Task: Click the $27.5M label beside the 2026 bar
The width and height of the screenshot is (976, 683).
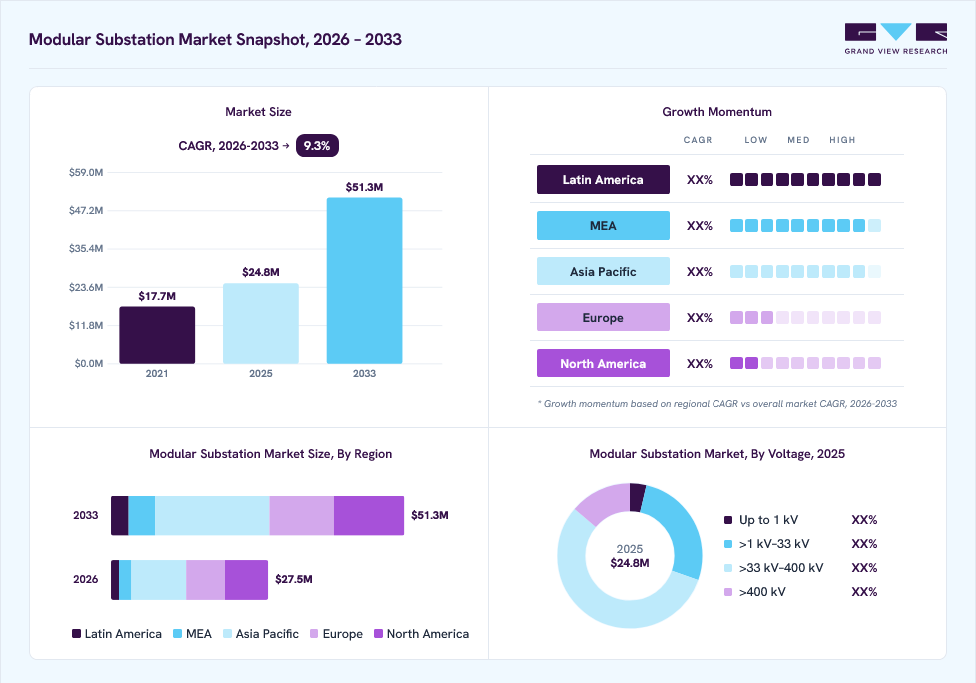Action: click(x=294, y=579)
